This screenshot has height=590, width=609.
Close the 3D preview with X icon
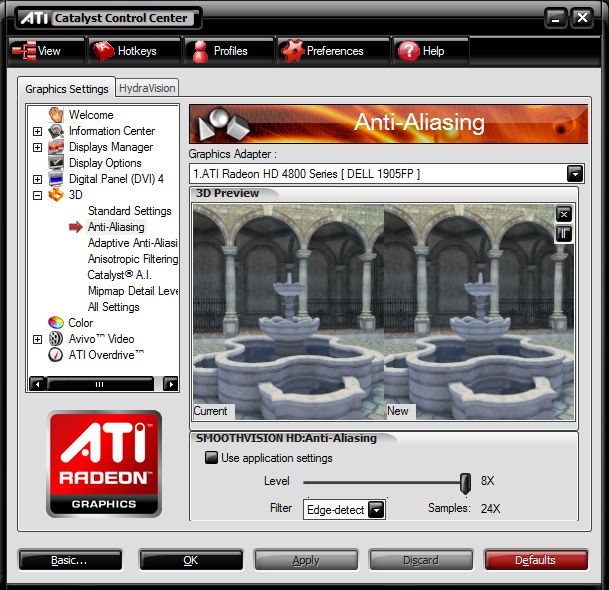(x=564, y=214)
